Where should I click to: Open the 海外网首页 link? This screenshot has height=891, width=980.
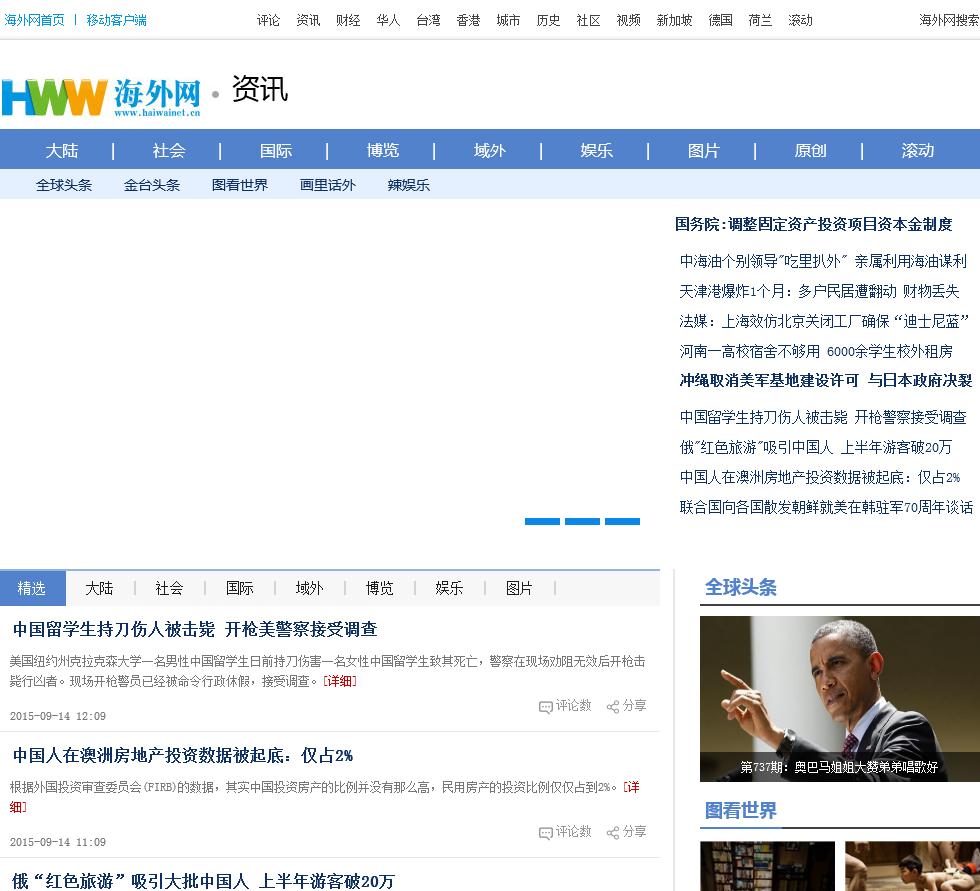[x=34, y=20]
